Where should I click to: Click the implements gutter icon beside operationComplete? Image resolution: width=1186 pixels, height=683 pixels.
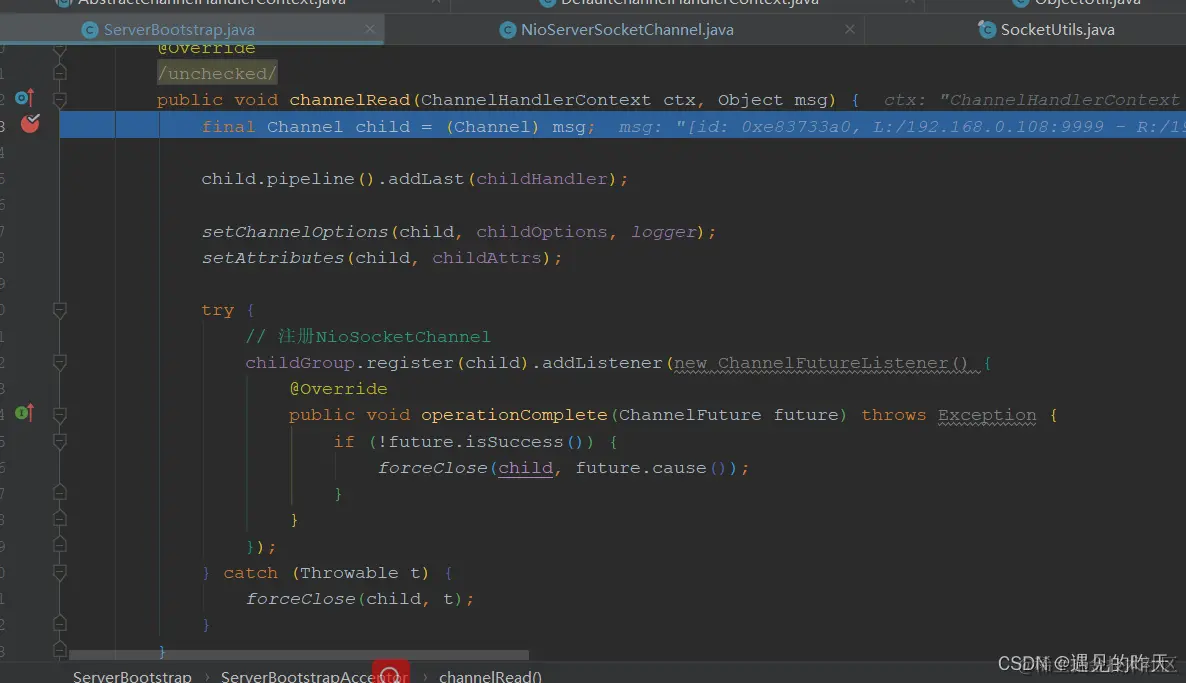click(24, 412)
